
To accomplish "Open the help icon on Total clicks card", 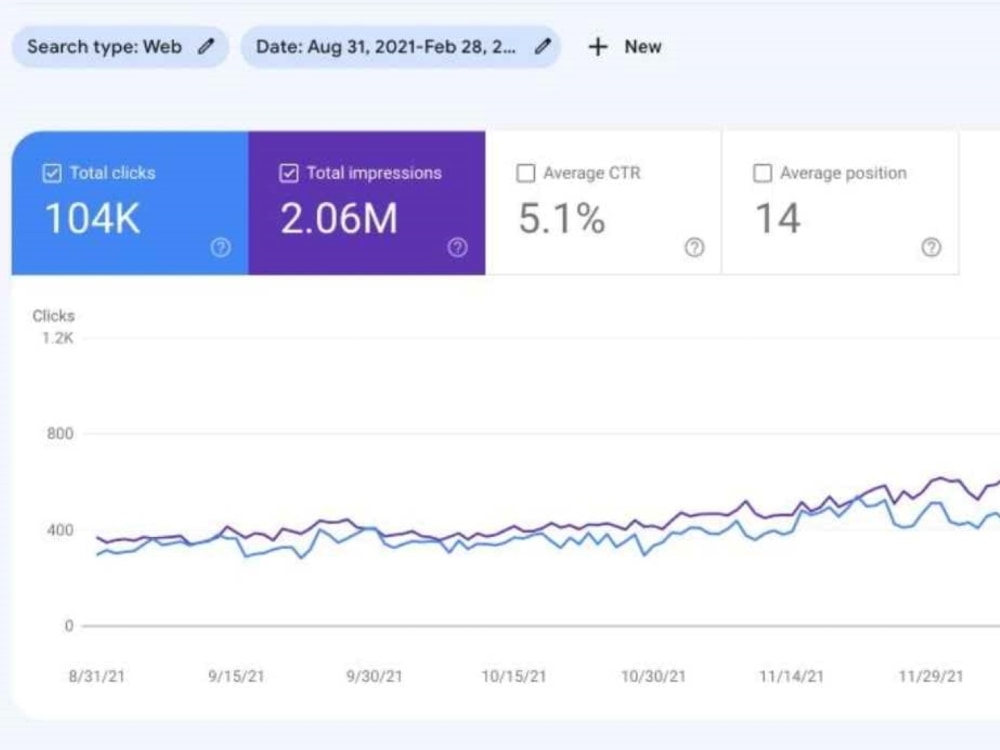I will [220, 247].
